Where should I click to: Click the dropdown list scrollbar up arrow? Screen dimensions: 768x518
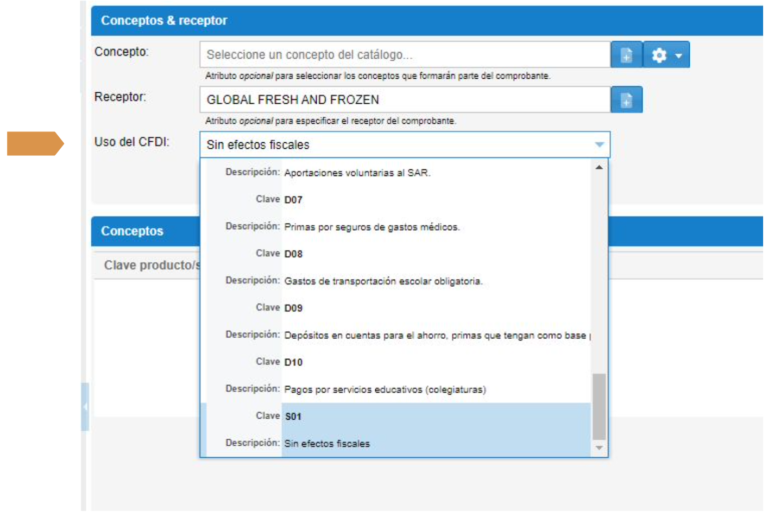(600, 167)
